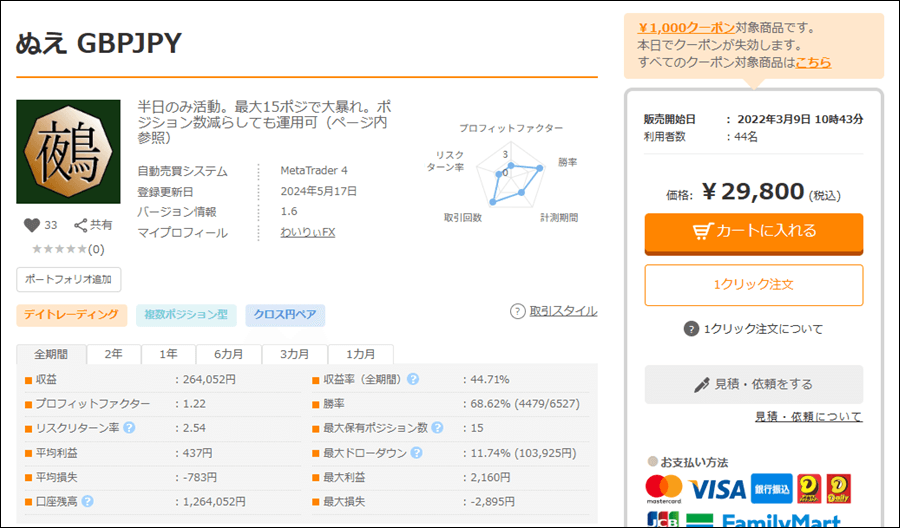Image resolution: width=900 pixels, height=528 pixels.
Task: Click help icon beside 最大保有ポジション数
Action: tap(436, 428)
